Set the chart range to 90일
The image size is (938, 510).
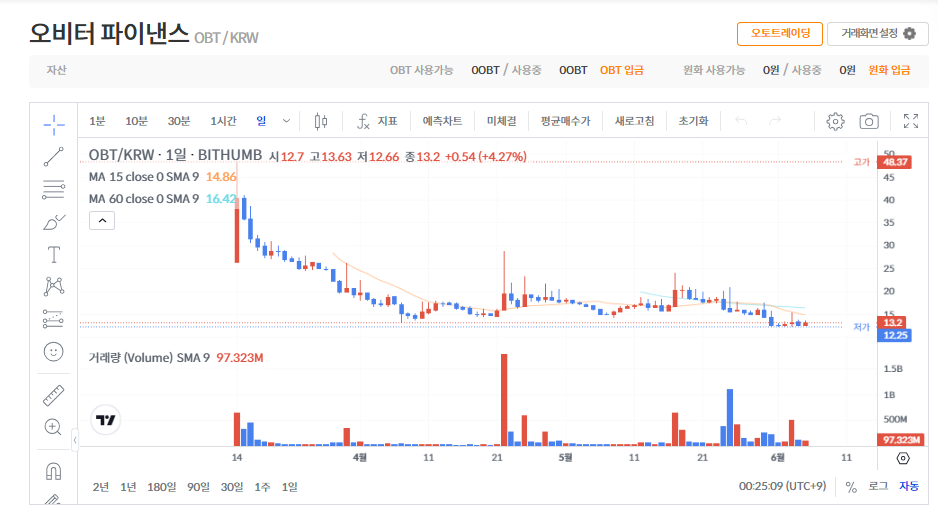pyautogui.click(x=198, y=487)
